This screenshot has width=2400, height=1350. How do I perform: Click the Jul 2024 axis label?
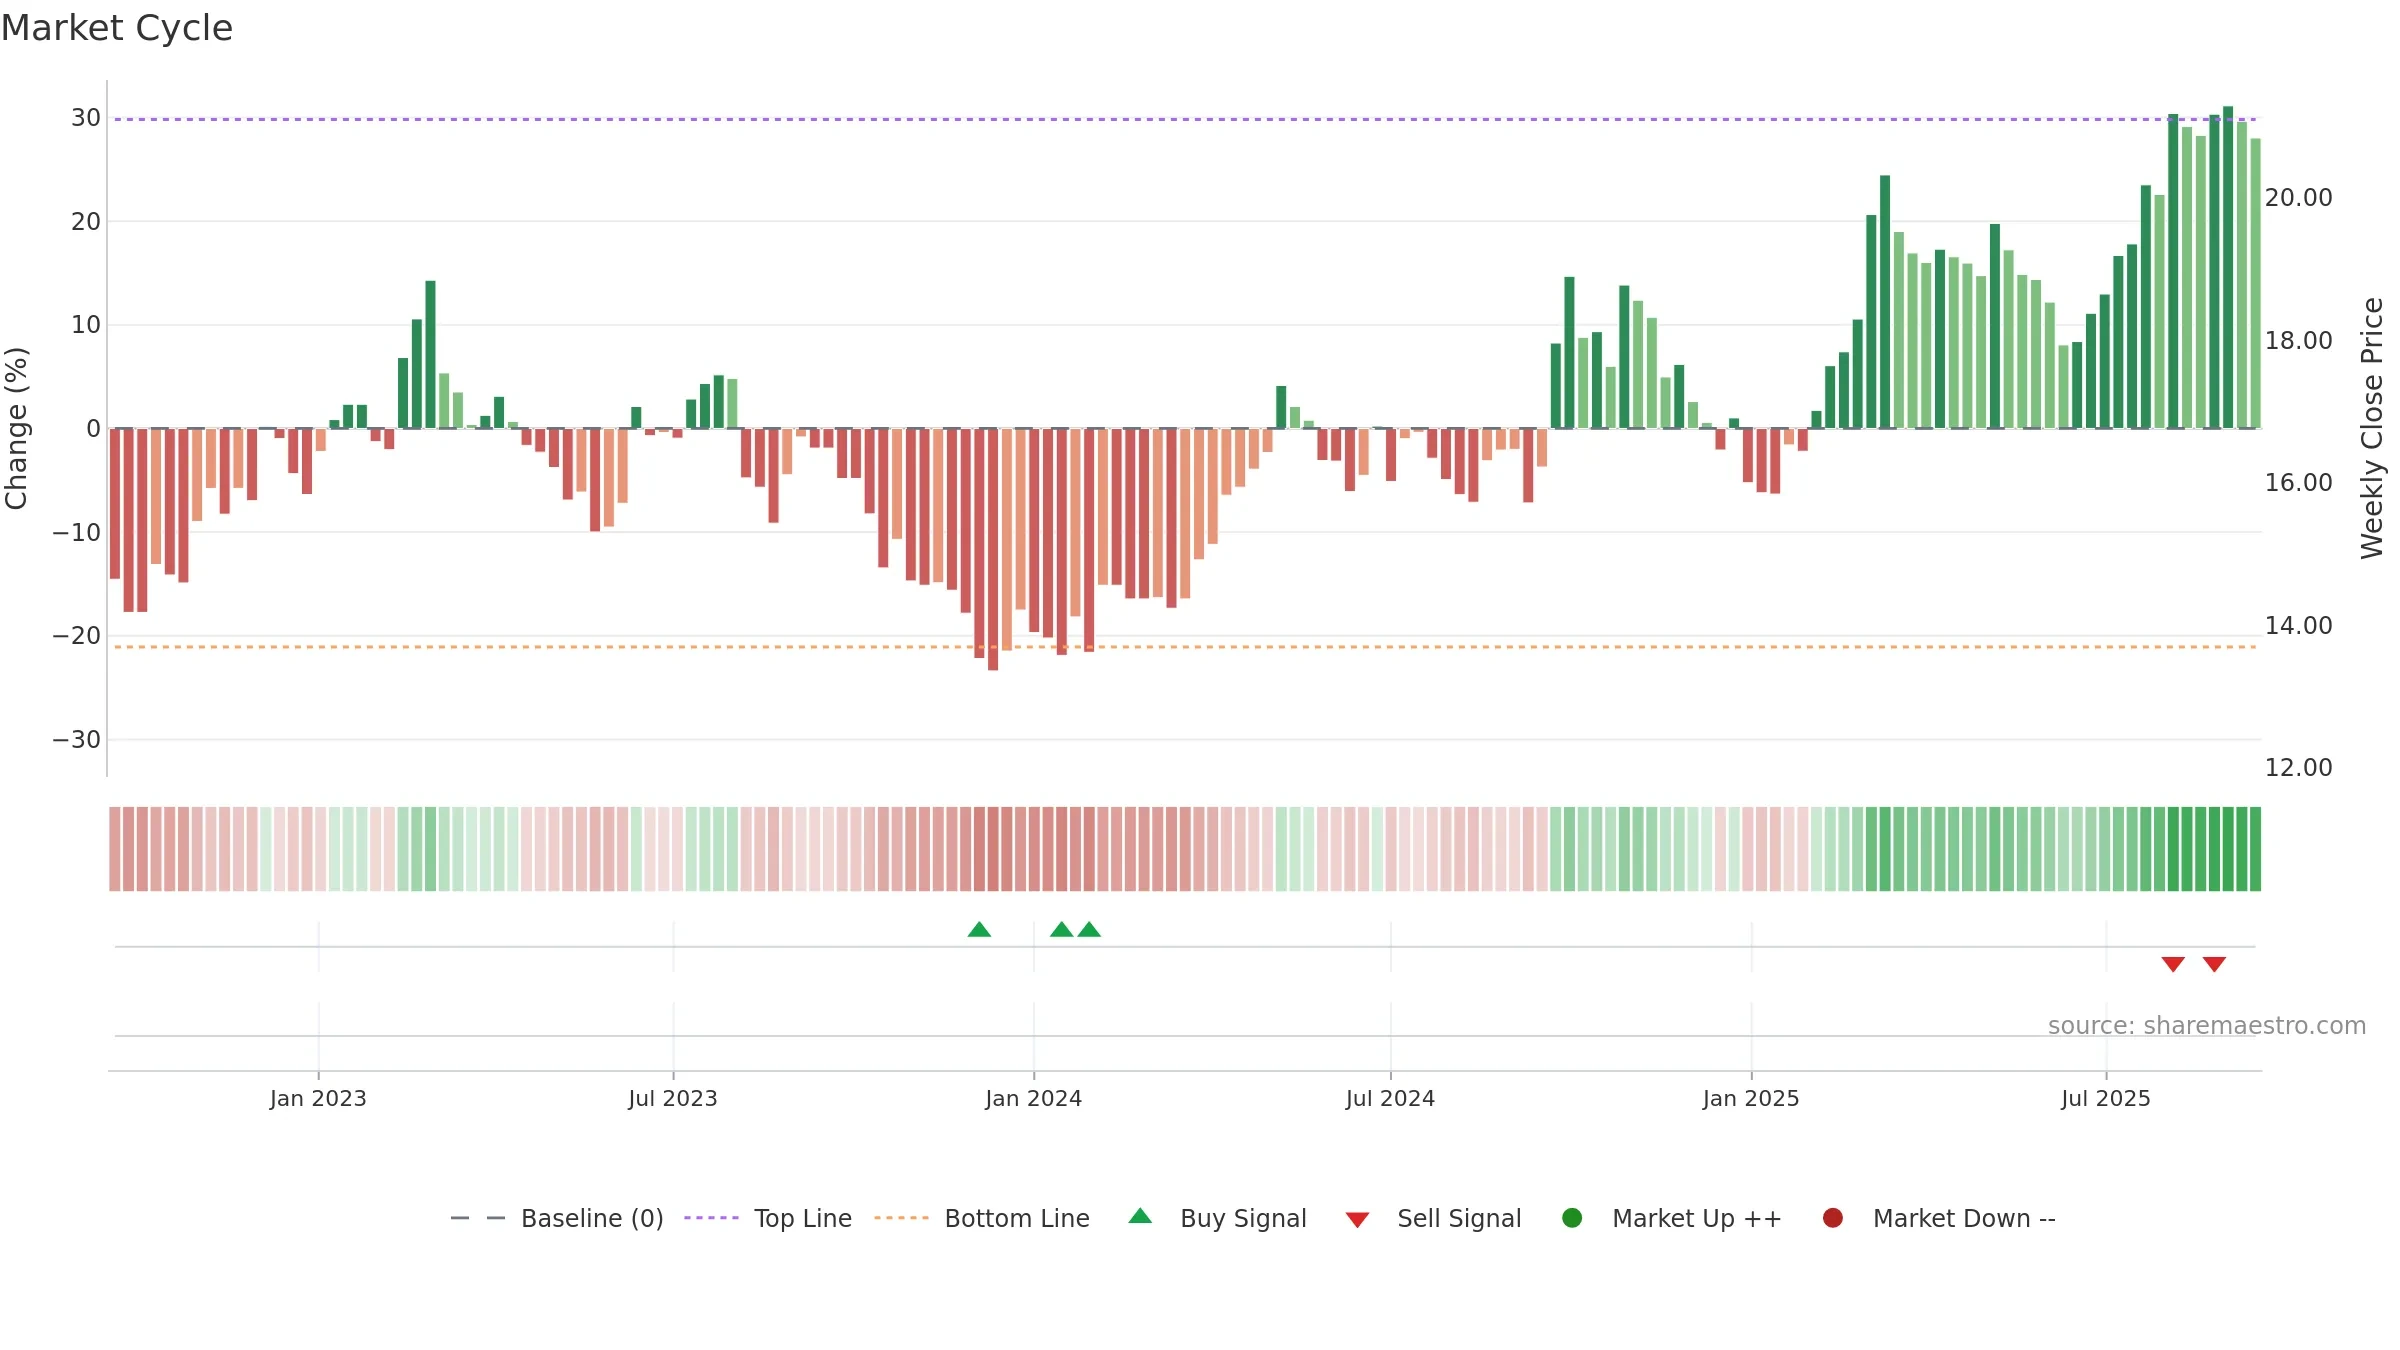1390,1099
